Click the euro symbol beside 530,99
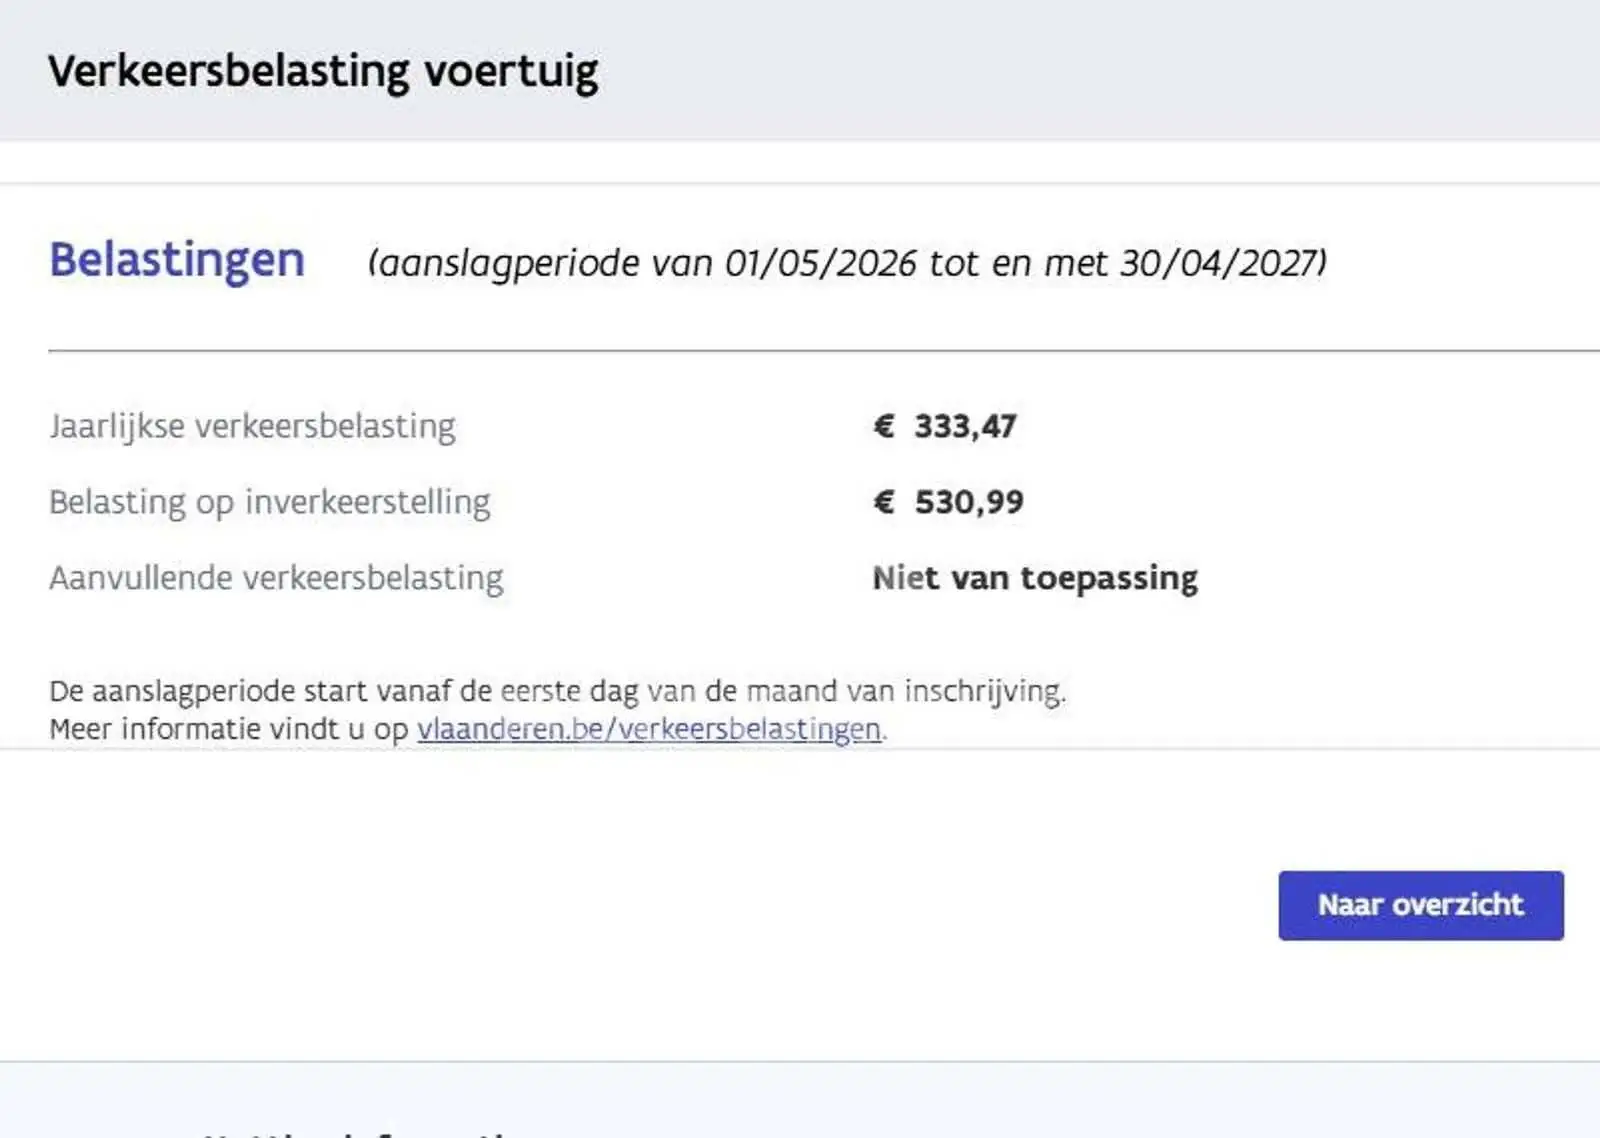The image size is (1600, 1138). (883, 501)
